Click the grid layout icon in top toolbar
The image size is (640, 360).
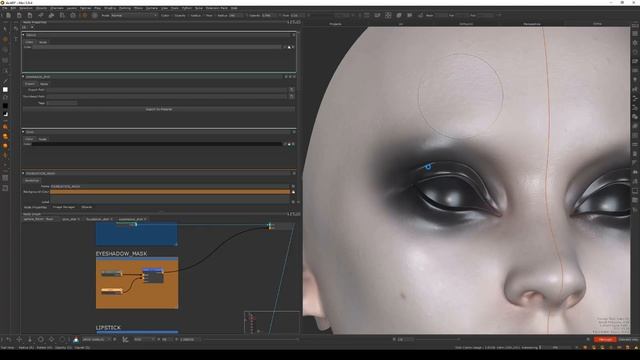[388, 16]
